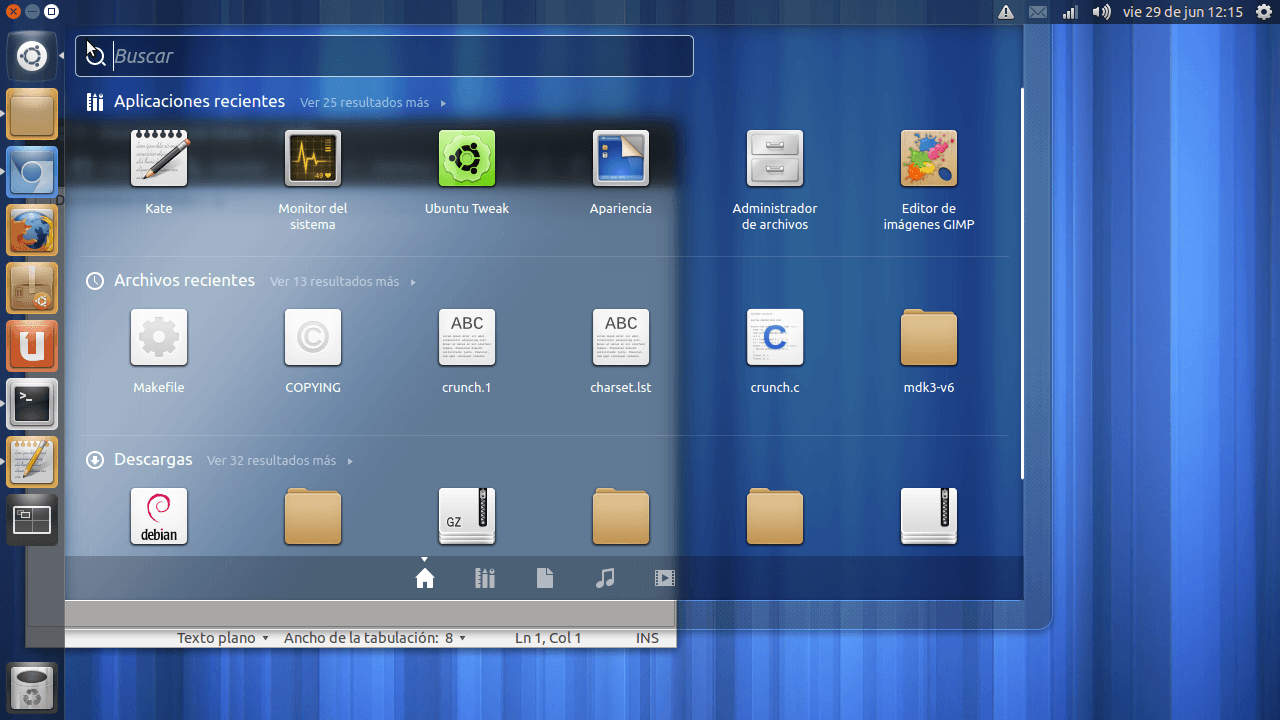Launch Monitor del sistema
The image size is (1280, 720).
(313, 159)
